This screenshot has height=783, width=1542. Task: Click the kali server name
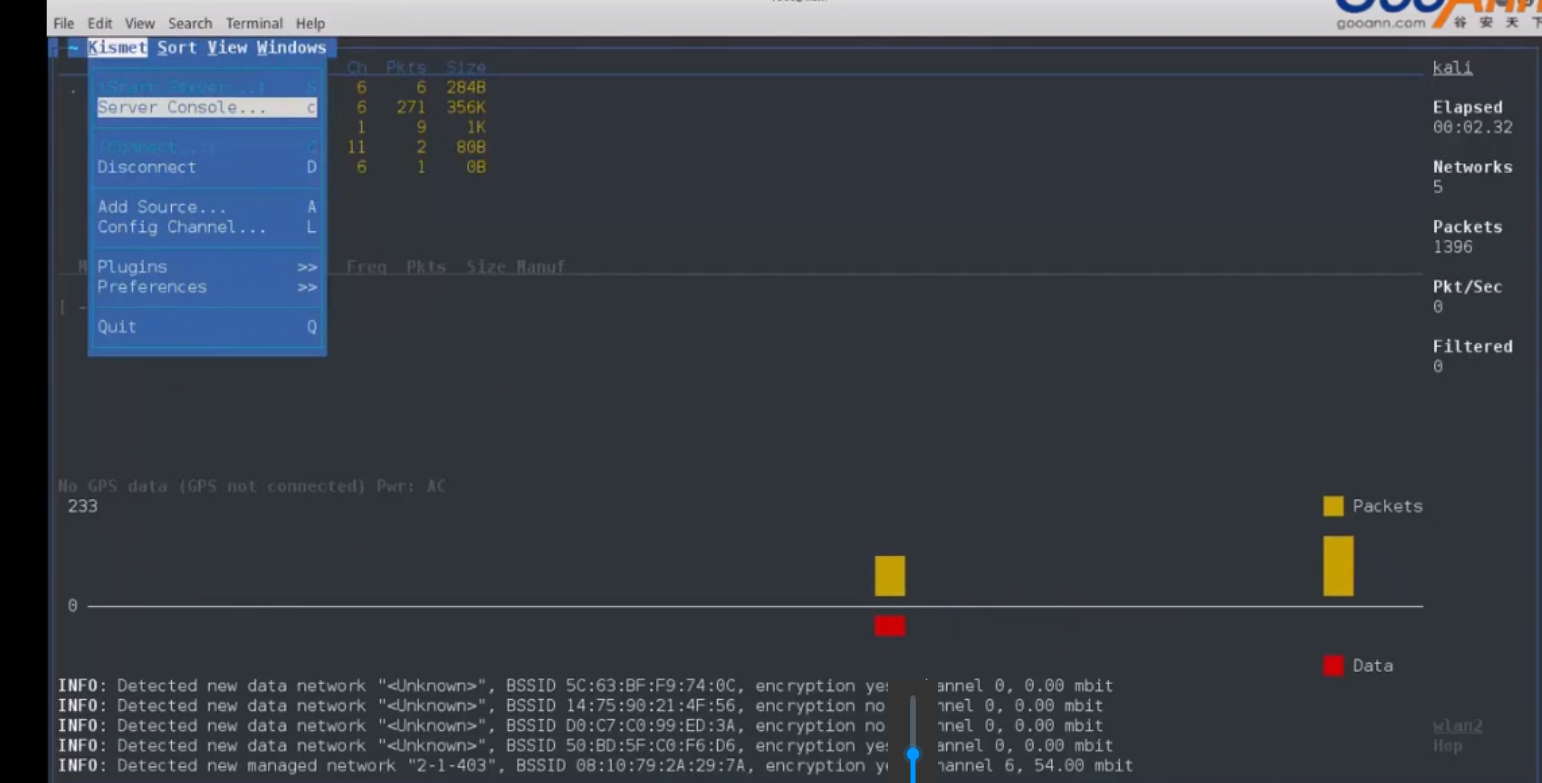click(1452, 68)
